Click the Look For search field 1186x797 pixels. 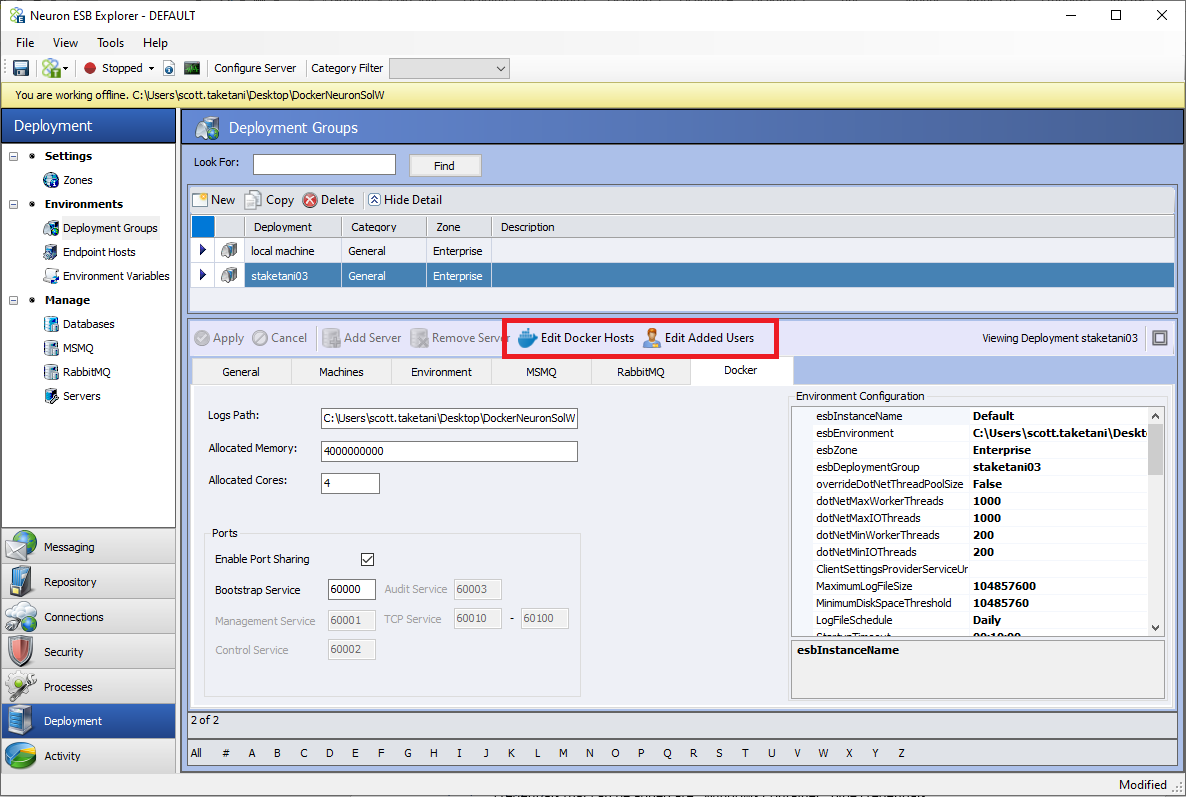(x=324, y=165)
